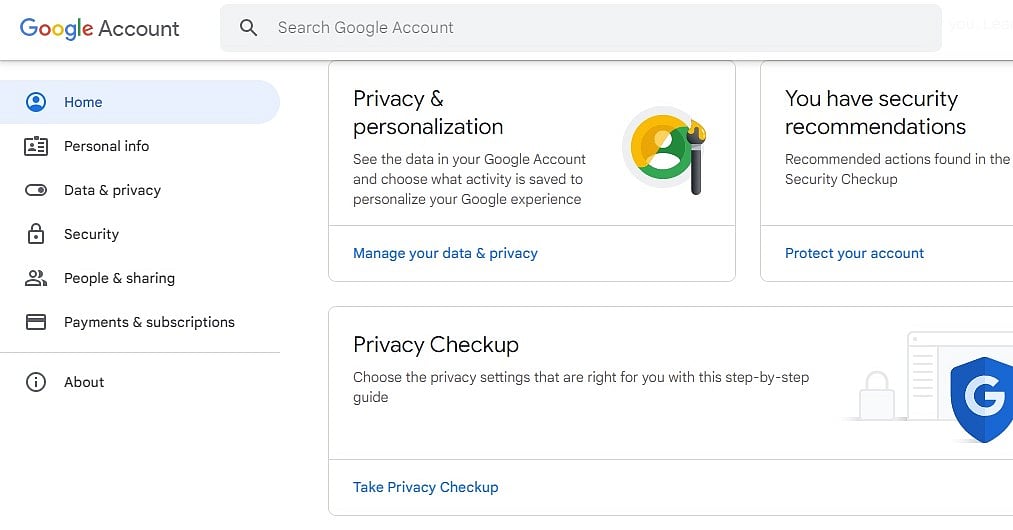Click the search magnifying glass icon
1013x530 pixels.
(249, 28)
